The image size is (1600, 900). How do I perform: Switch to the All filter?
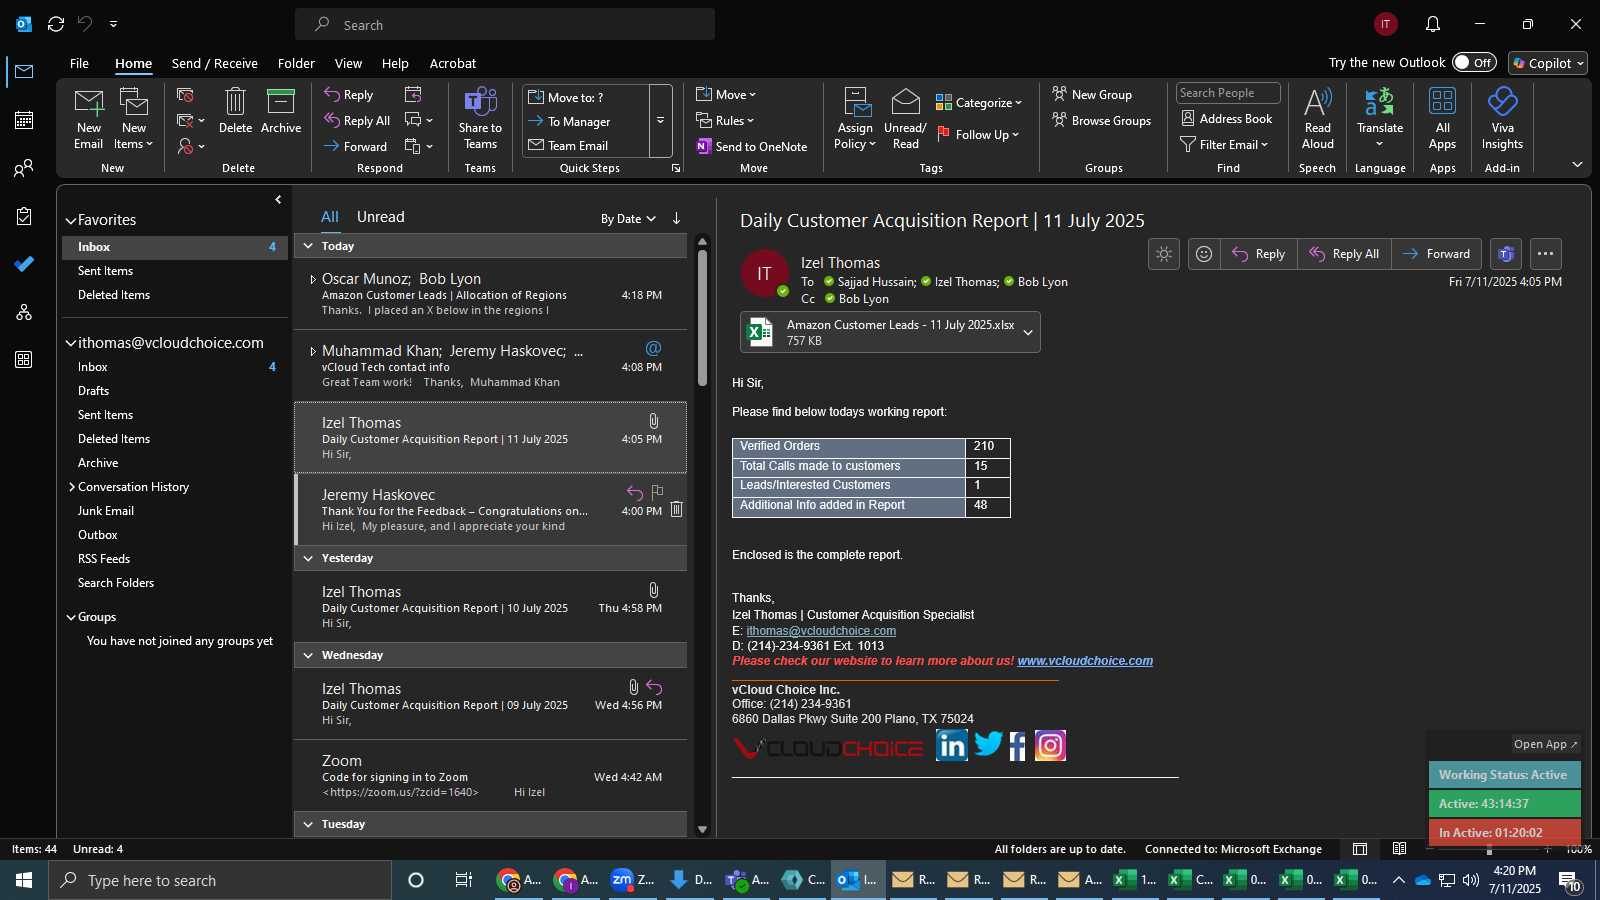[x=329, y=217]
